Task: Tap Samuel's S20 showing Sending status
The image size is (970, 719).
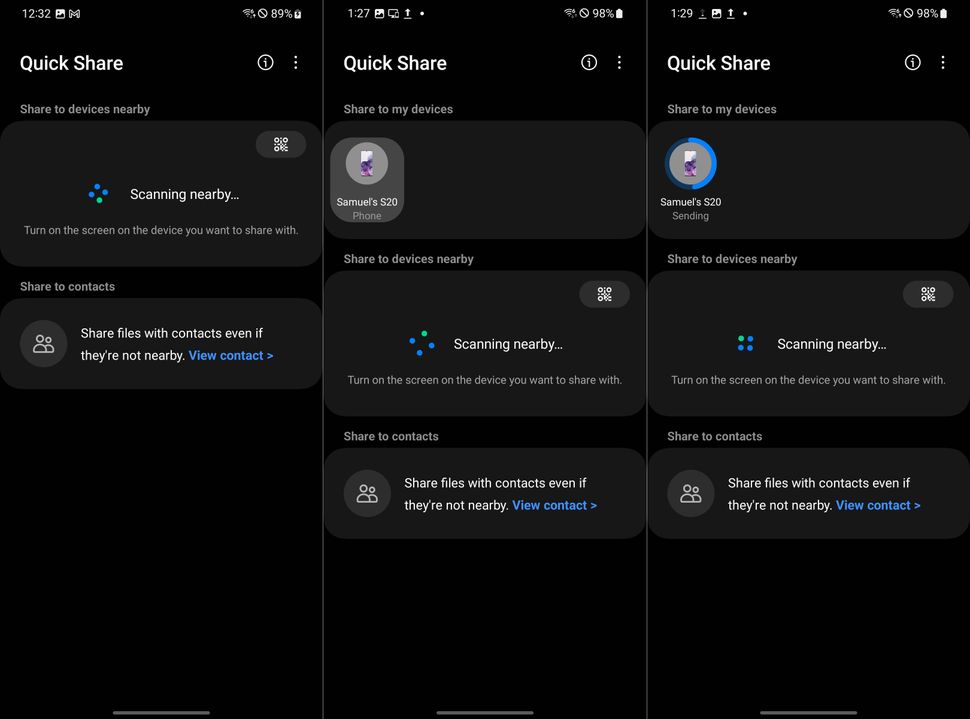Action: click(x=690, y=179)
